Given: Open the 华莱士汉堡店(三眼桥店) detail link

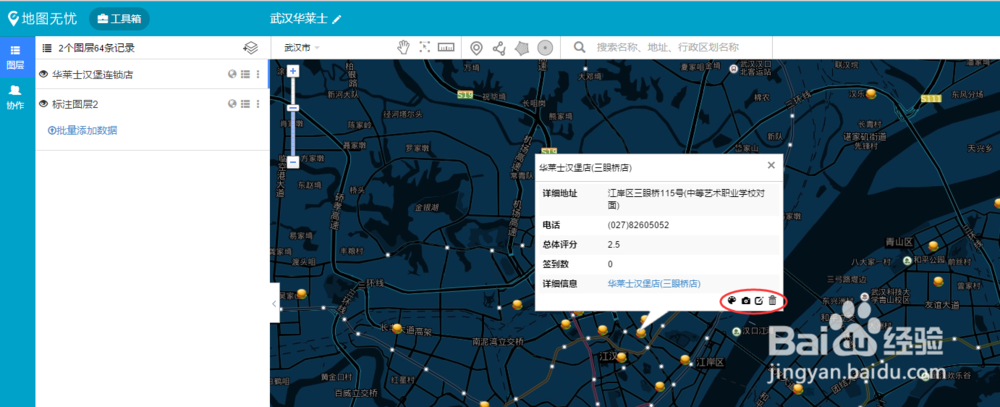Looking at the screenshot, I should [x=654, y=283].
